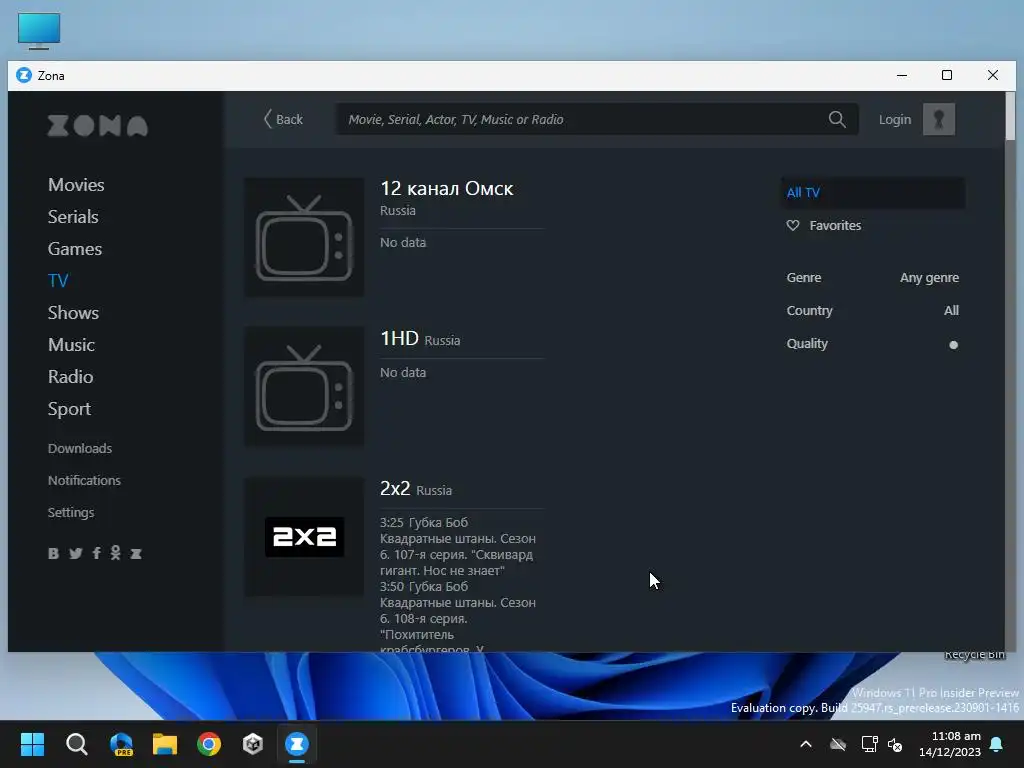
Task: Click the OneDrive cloud tray icon
Action: (x=838, y=744)
